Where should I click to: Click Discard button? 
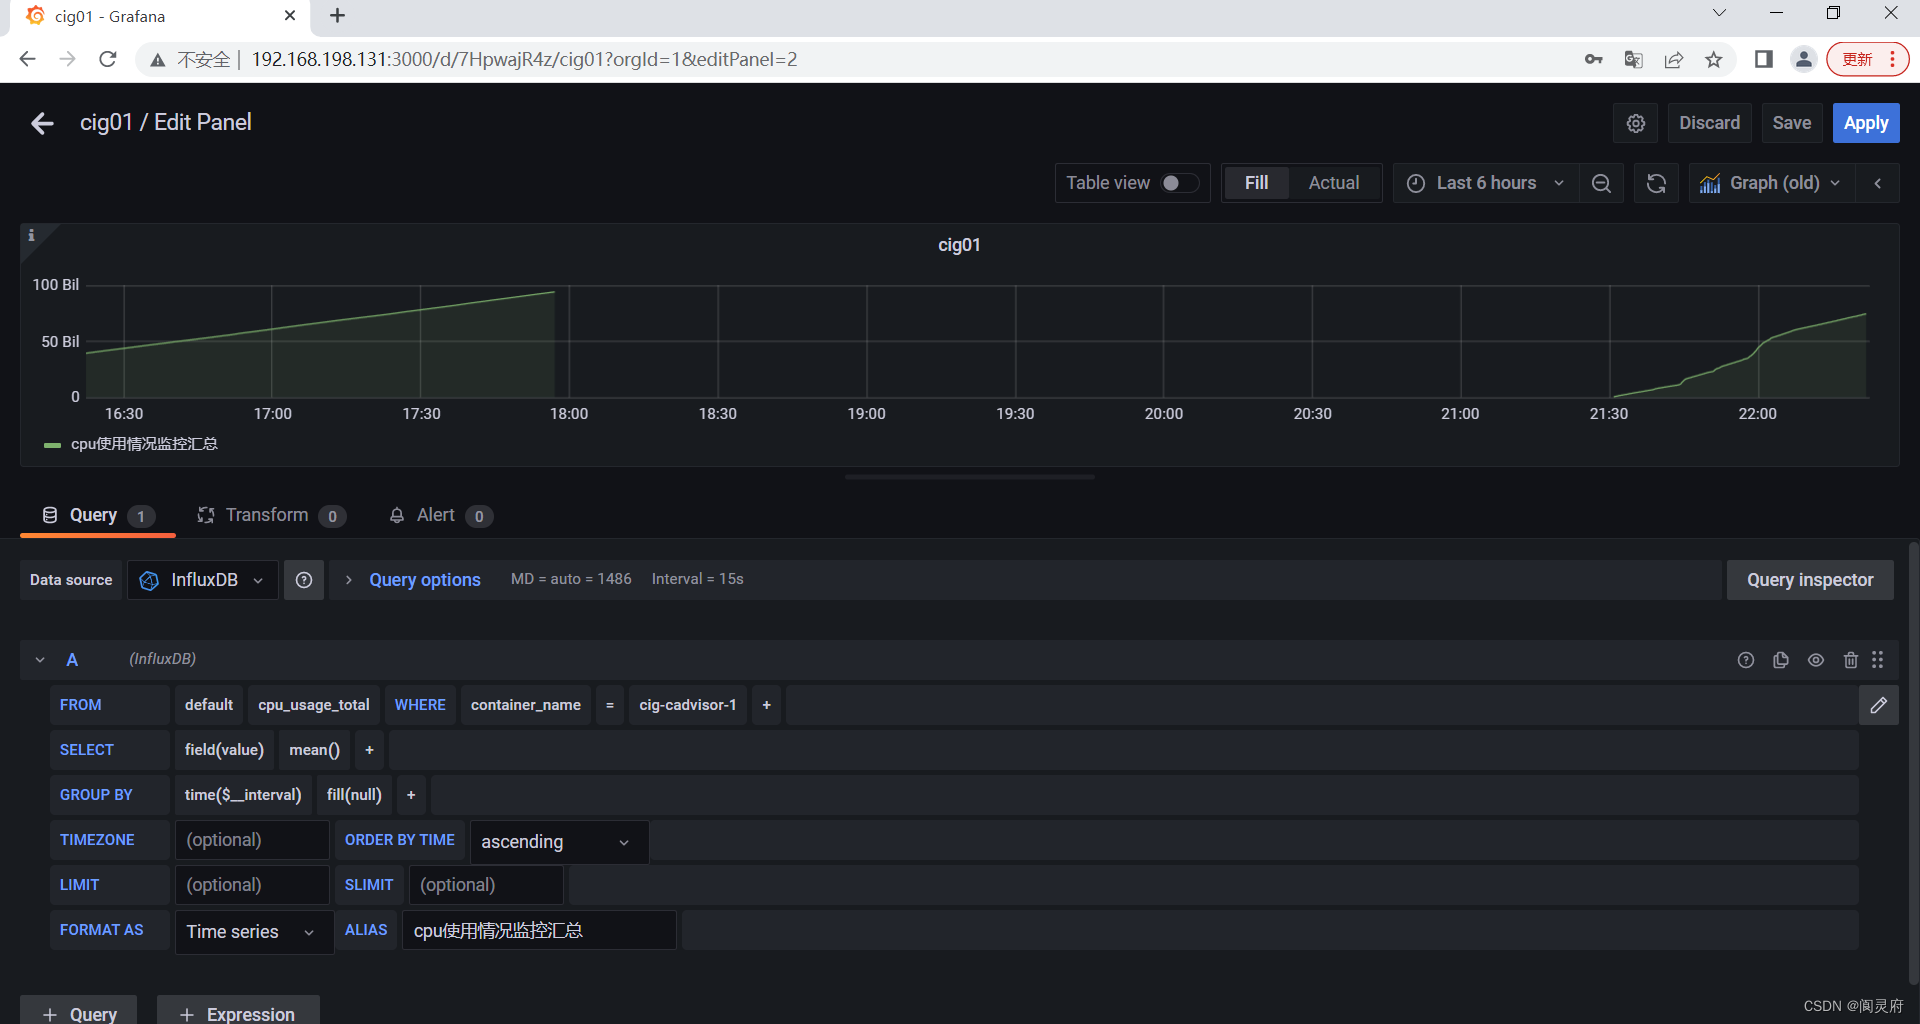click(x=1709, y=123)
